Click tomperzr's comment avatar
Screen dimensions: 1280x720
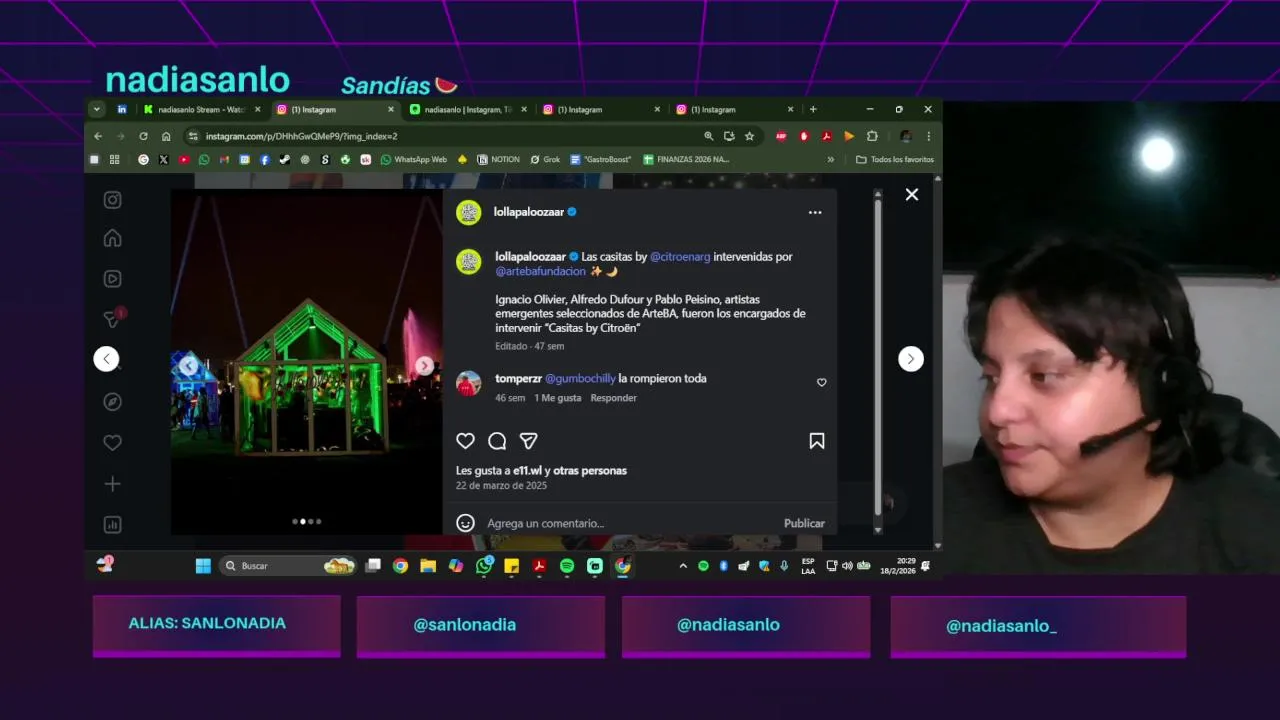(x=469, y=384)
